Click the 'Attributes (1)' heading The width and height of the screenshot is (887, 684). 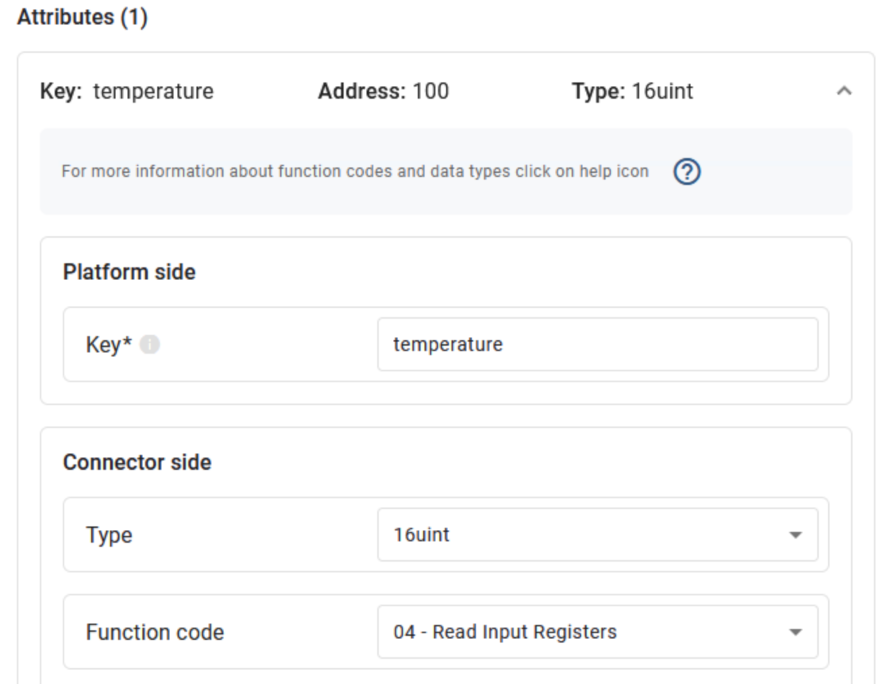point(82,18)
